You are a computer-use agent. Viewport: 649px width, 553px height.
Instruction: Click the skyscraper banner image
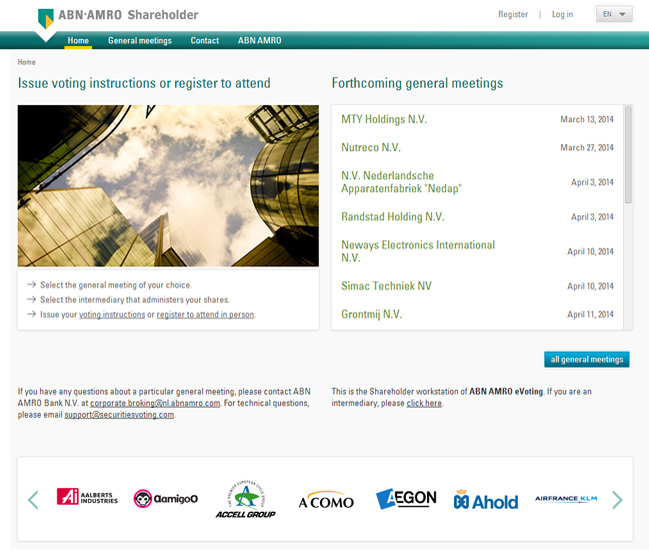[x=168, y=185]
